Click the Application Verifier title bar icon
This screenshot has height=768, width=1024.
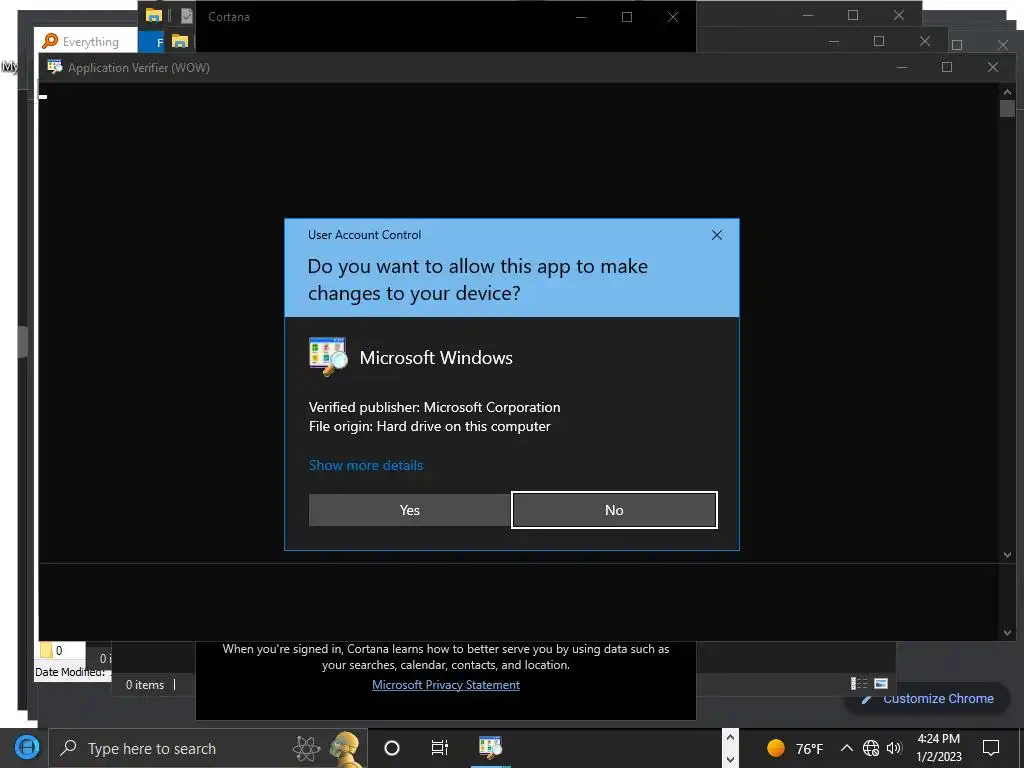click(x=55, y=67)
